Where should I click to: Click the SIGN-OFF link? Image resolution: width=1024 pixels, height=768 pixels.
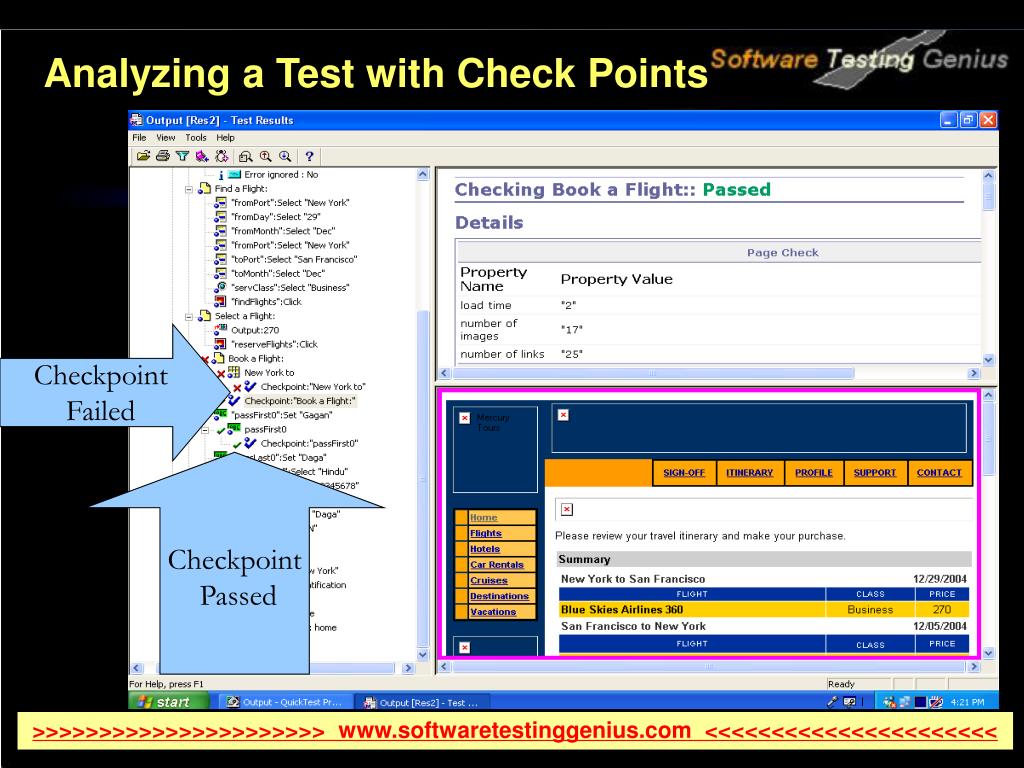click(683, 473)
